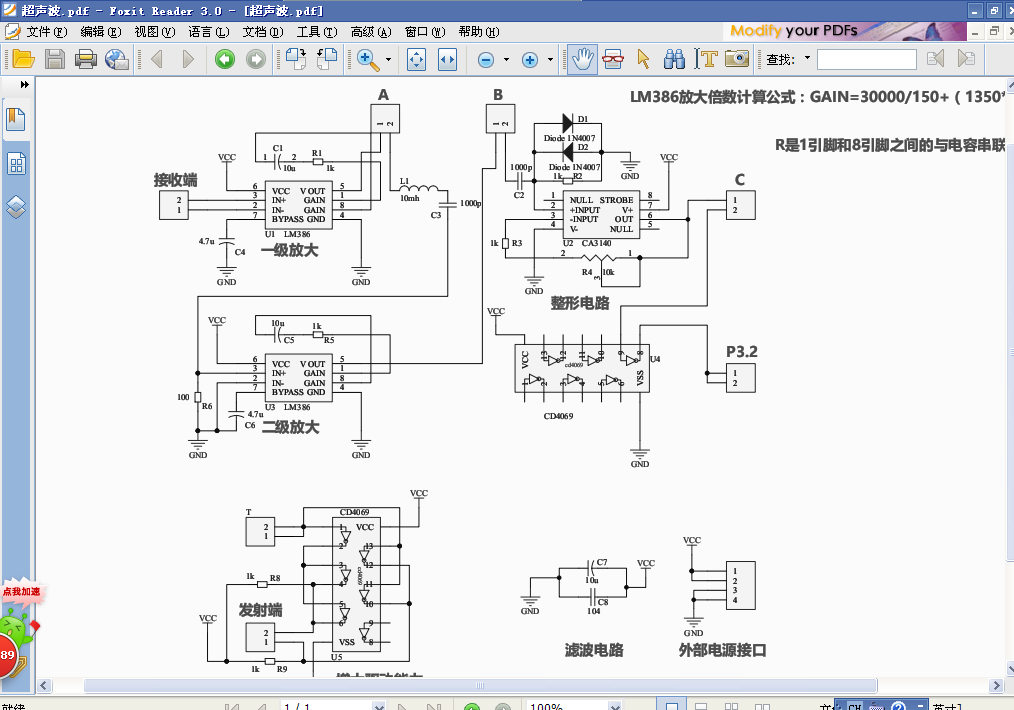Image resolution: width=1014 pixels, height=710 pixels.
Task: Find previous match icon
Action: pos(935,59)
